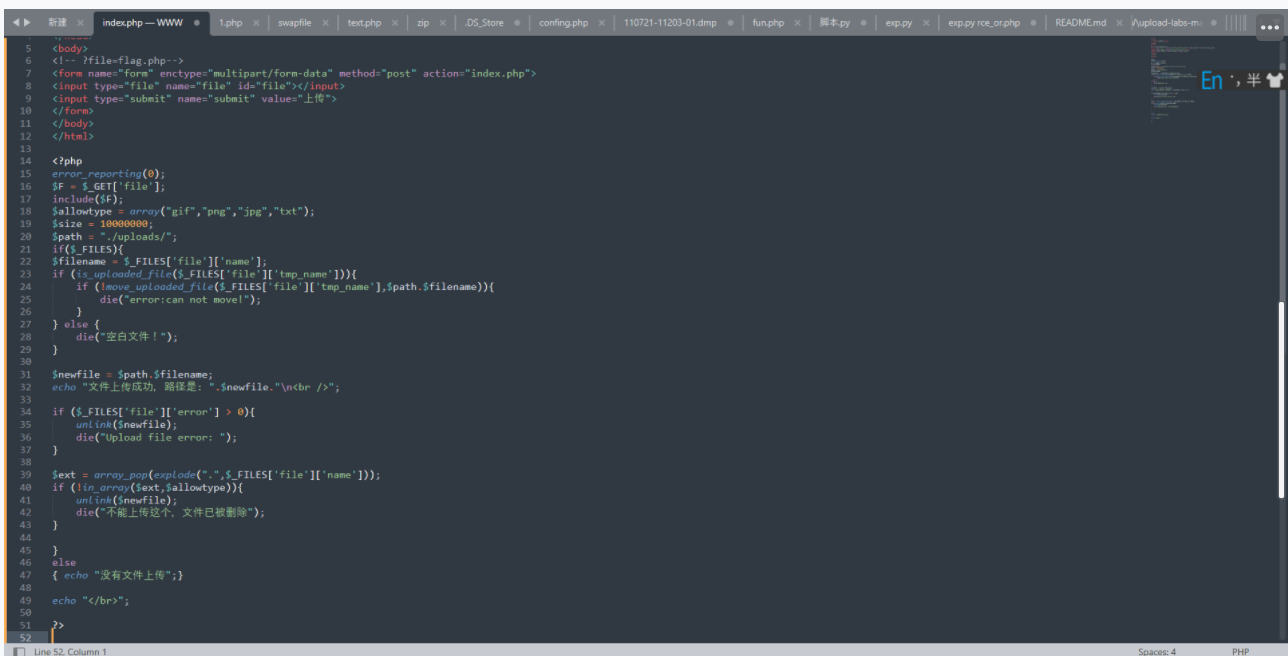The height and width of the screenshot is (656, 1288).
Task: Click the die("Upload file error: ") line
Action: tap(156, 437)
